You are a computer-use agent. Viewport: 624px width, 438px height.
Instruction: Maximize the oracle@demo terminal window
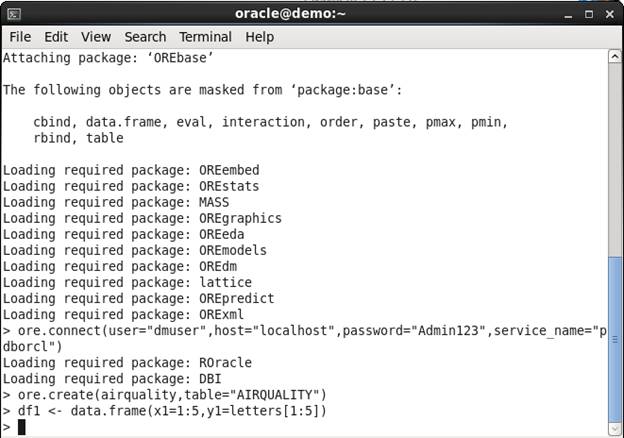(x=587, y=13)
